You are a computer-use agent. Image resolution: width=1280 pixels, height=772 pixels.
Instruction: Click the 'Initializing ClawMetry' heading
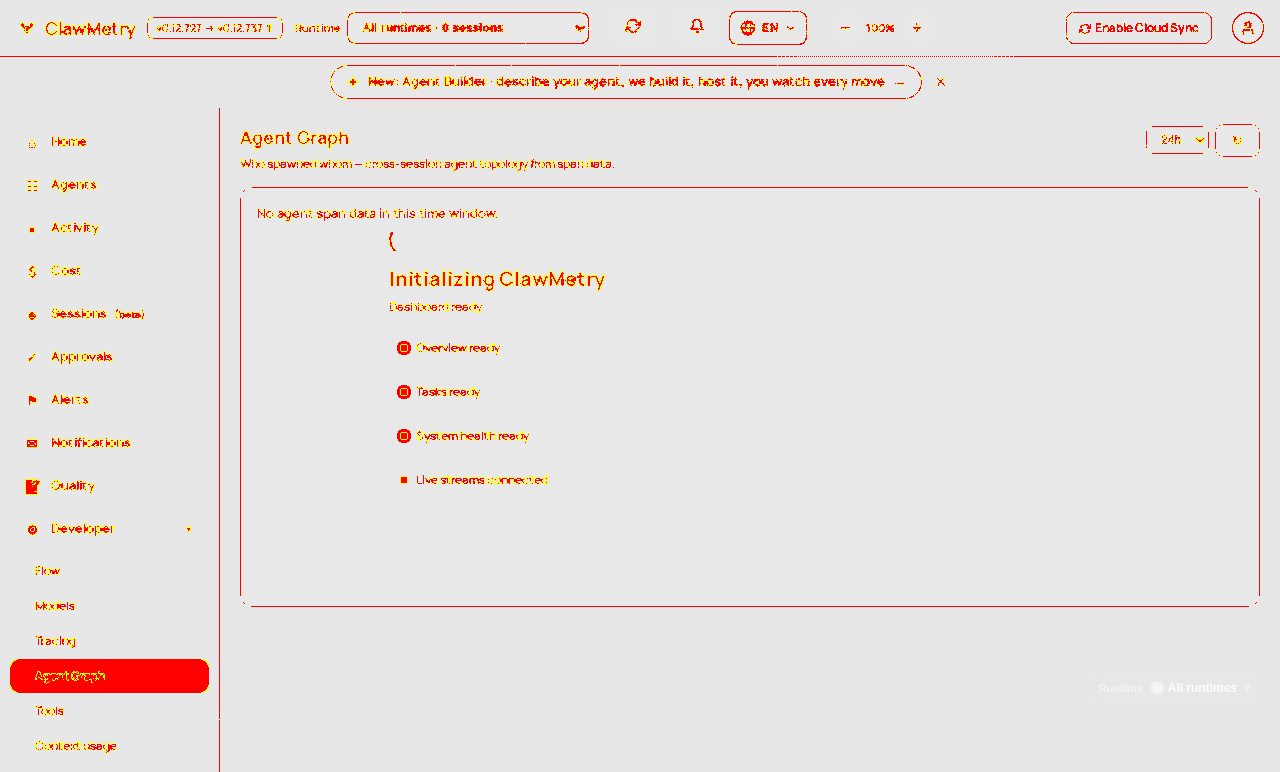497,279
